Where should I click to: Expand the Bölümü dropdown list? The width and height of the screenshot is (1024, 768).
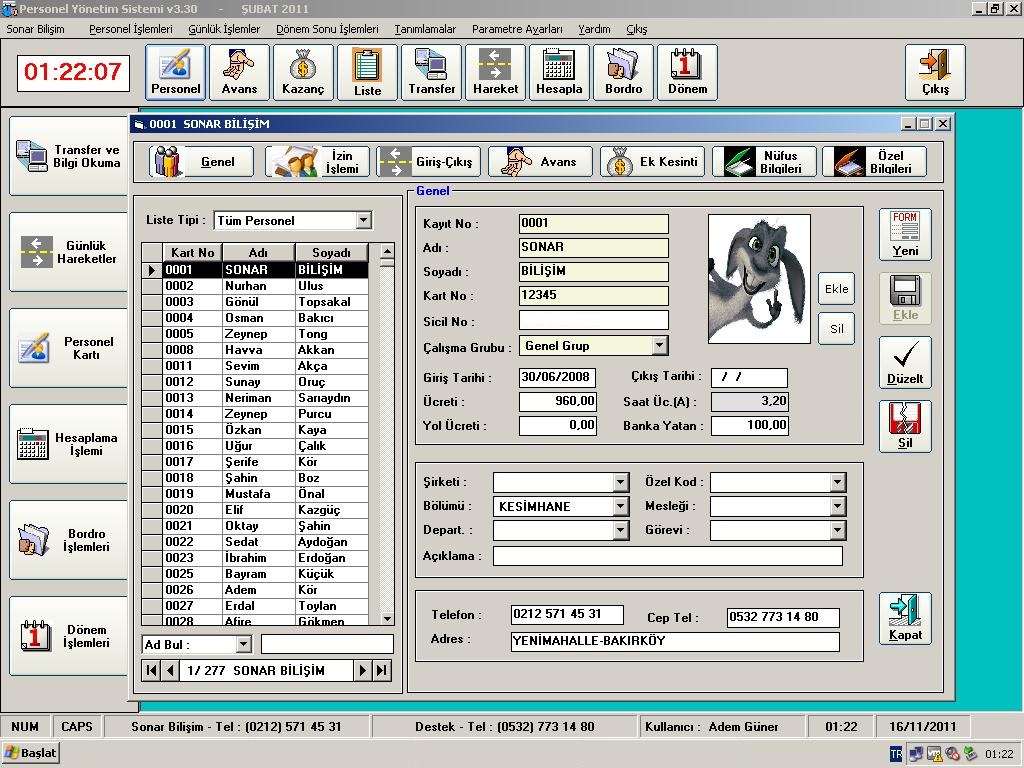pos(620,507)
